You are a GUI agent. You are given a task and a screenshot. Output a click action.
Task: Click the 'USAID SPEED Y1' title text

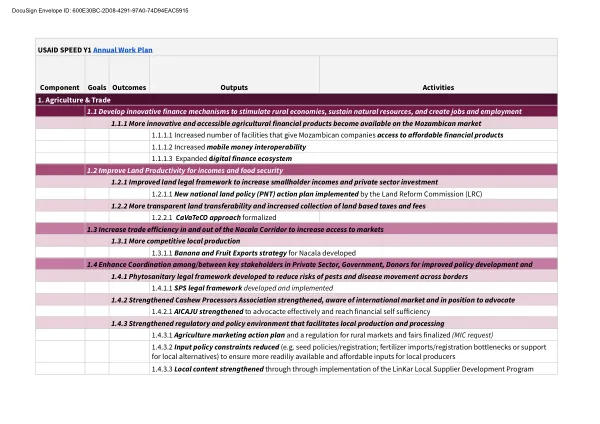[64, 50]
